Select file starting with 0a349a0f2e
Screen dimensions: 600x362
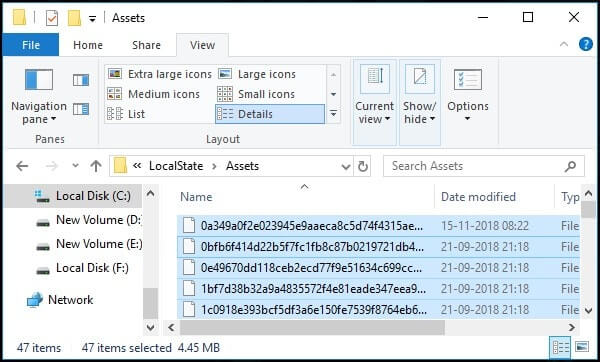coord(378,226)
